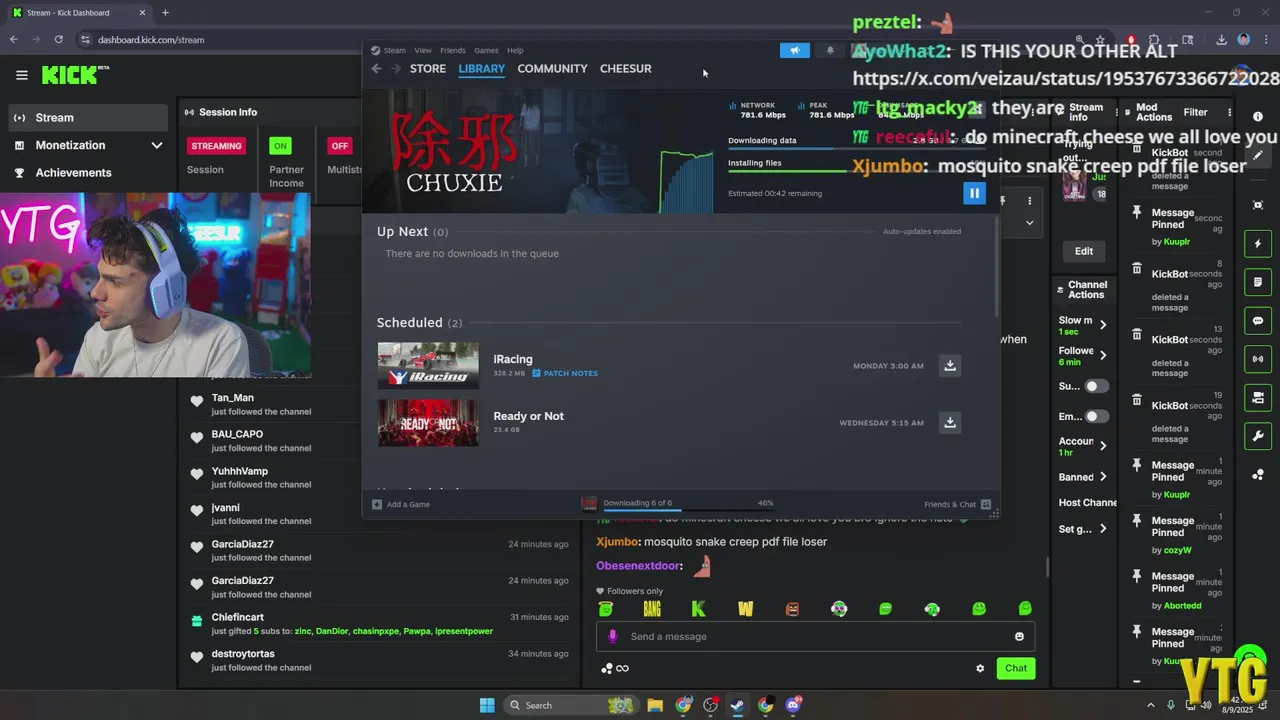Open Steam's Friends menu

(453, 50)
